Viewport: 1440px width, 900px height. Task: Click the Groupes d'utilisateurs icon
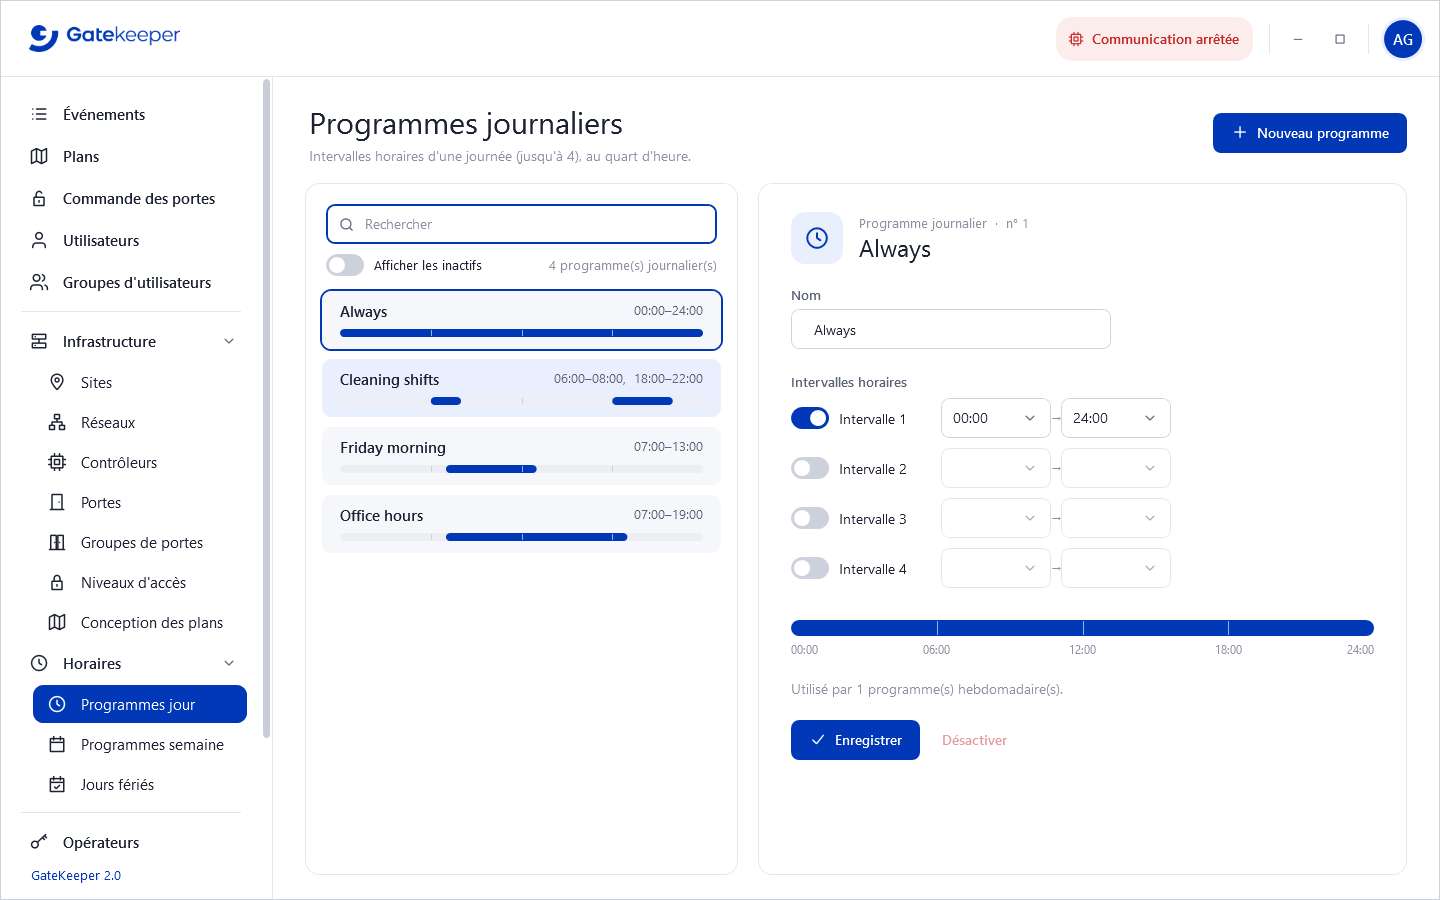coord(39,282)
